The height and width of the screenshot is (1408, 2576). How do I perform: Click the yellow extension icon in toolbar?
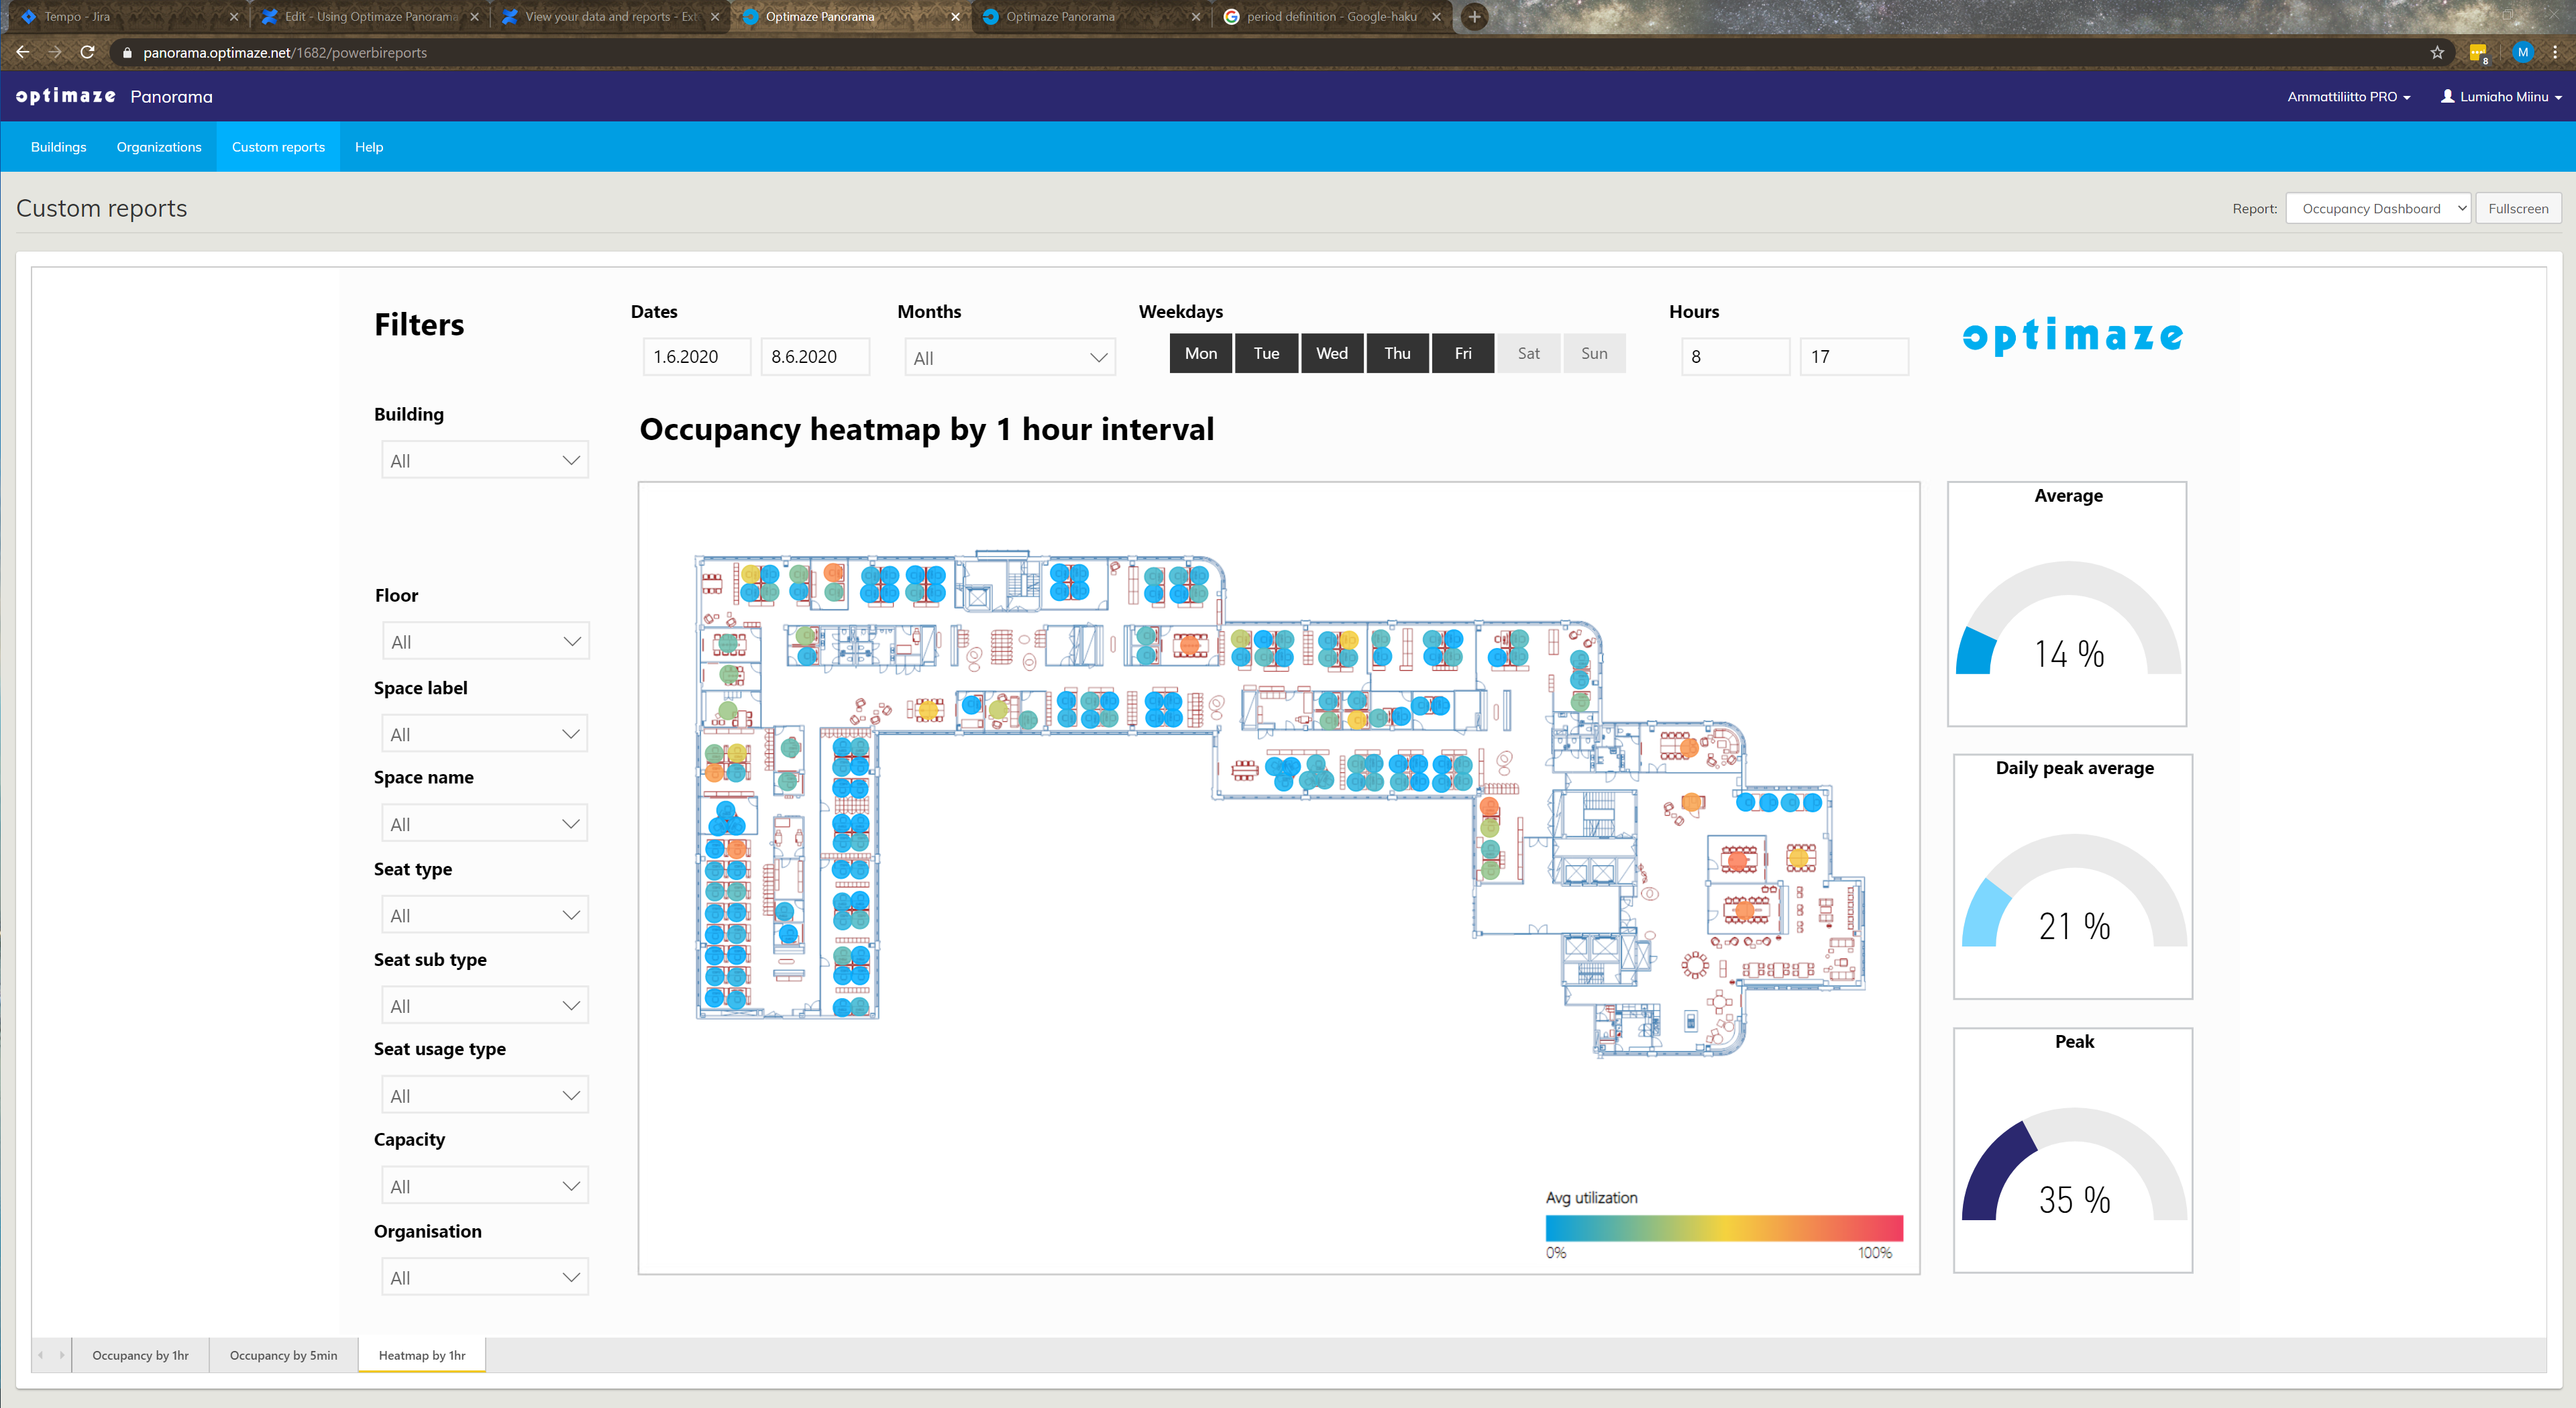pyautogui.click(x=2478, y=52)
